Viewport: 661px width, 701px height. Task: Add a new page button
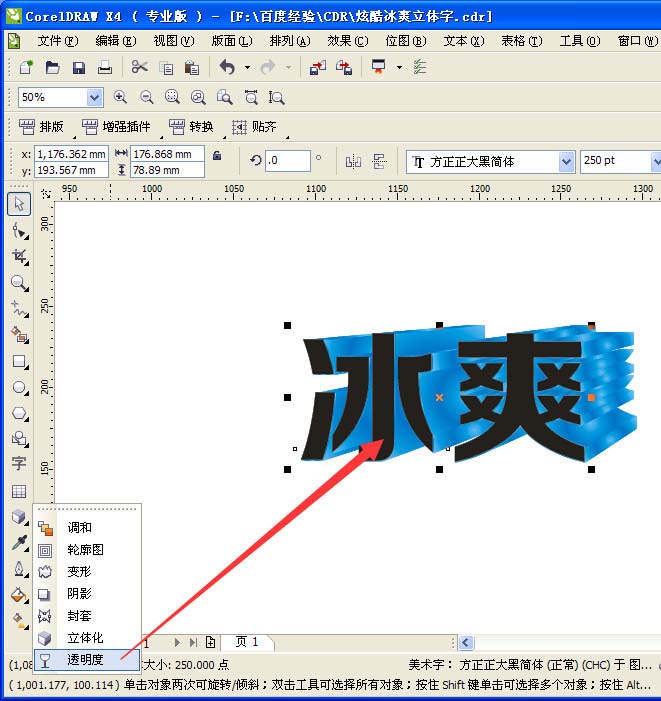click(210, 642)
